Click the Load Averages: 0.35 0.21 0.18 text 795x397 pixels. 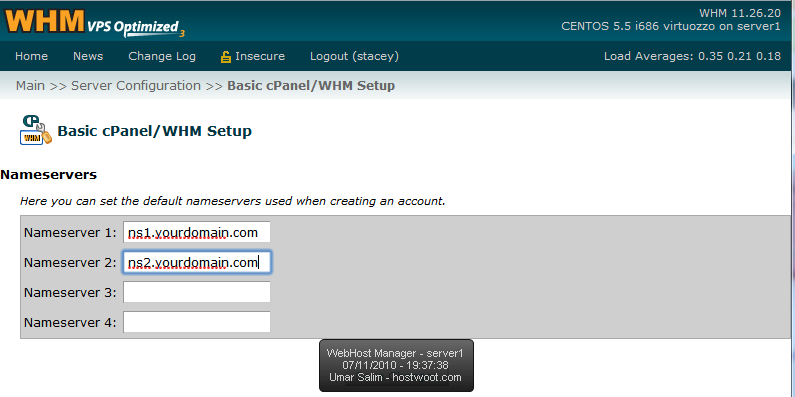coord(692,56)
